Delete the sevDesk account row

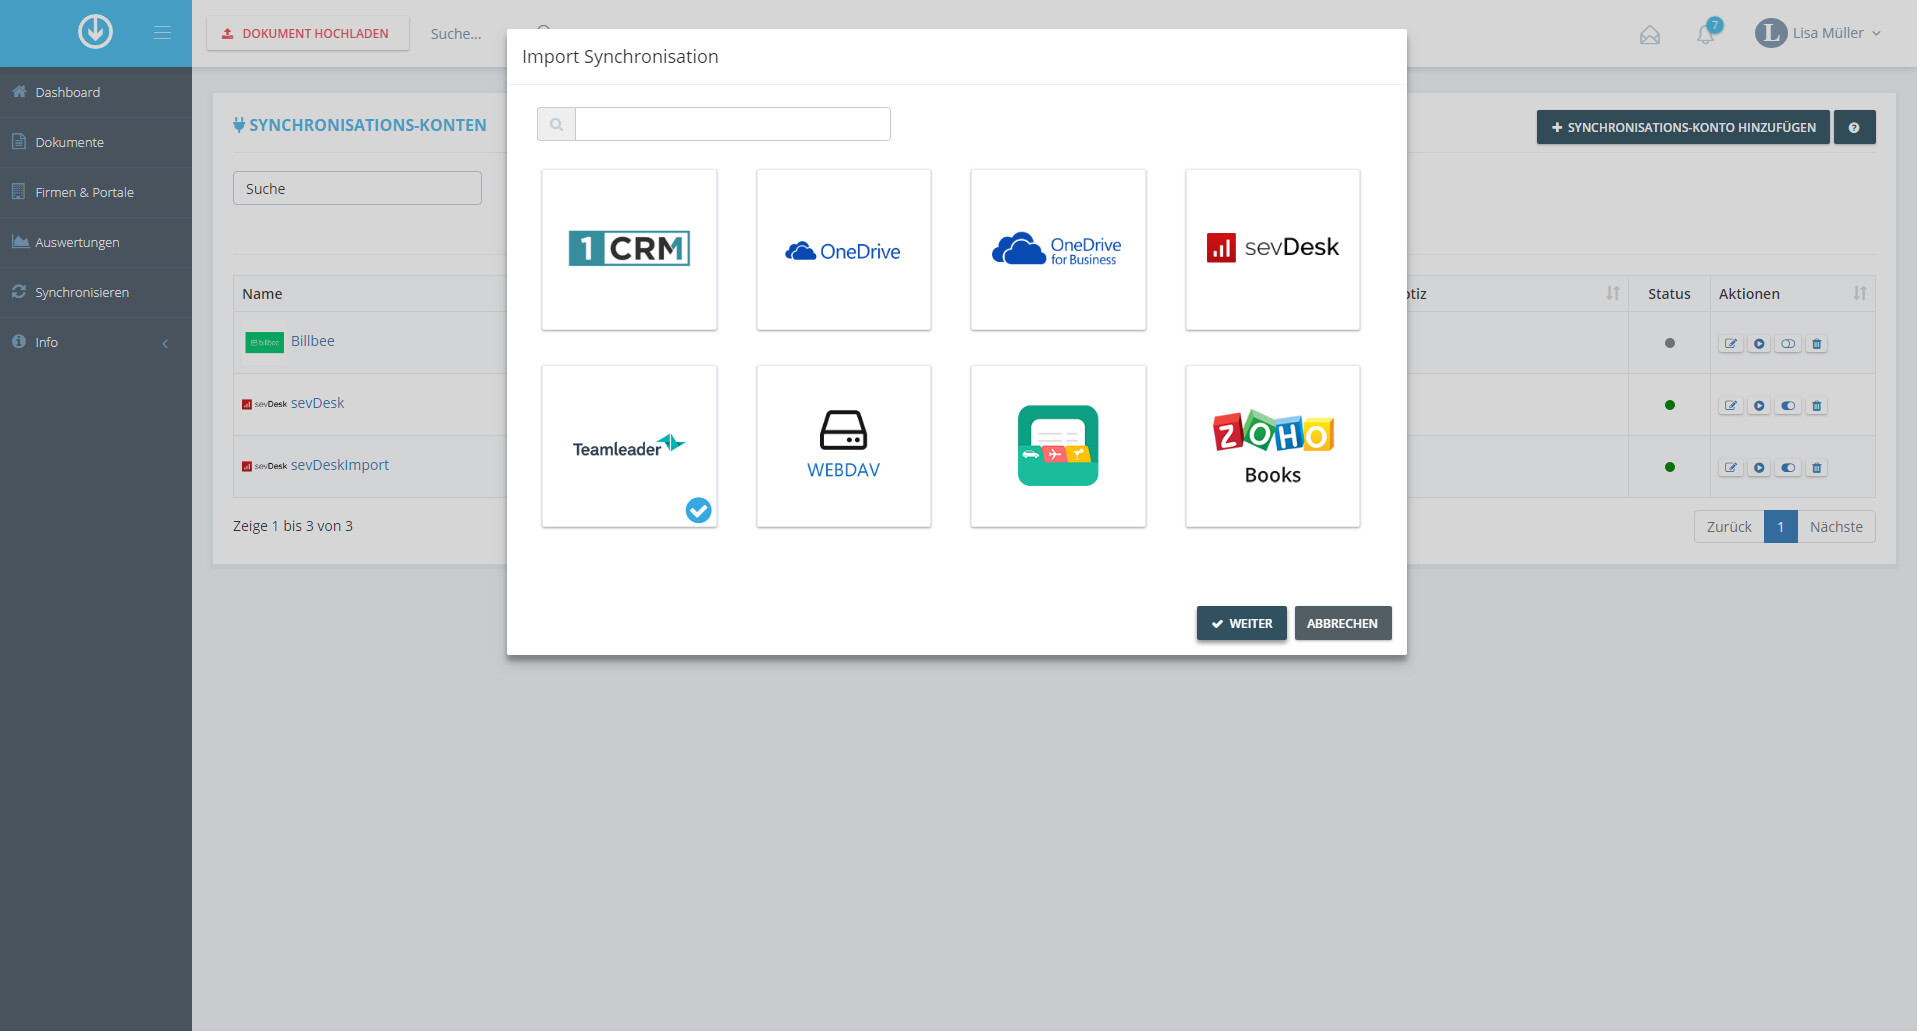pos(1817,406)
